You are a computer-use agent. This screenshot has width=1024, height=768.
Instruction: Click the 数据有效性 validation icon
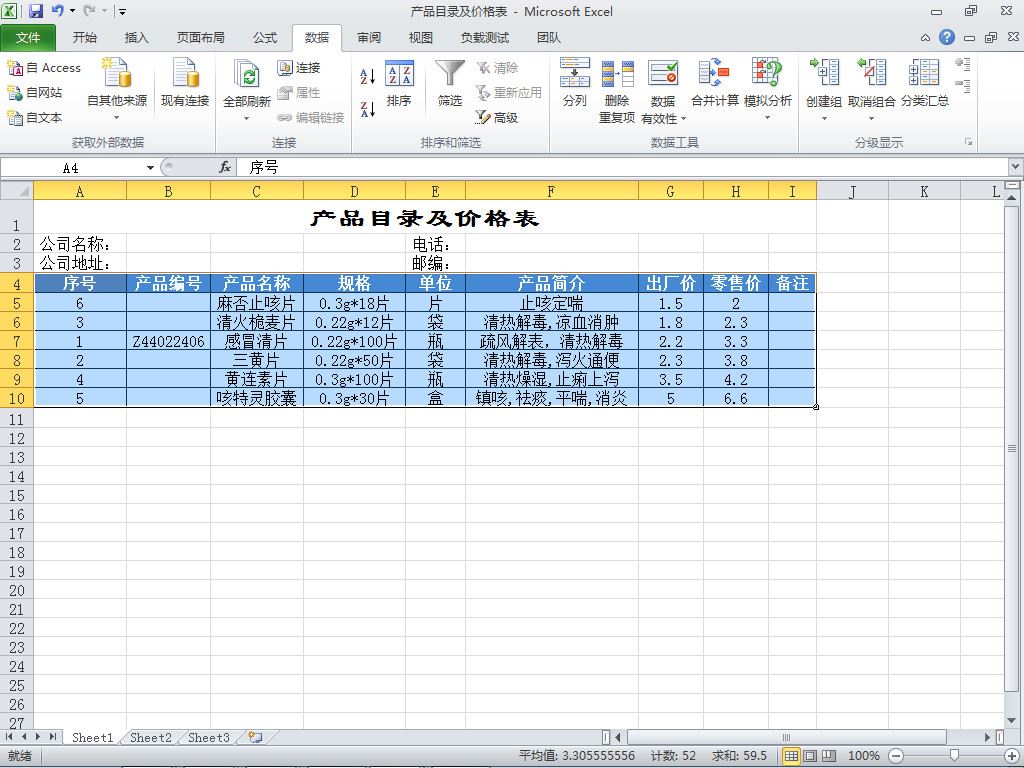663,73
